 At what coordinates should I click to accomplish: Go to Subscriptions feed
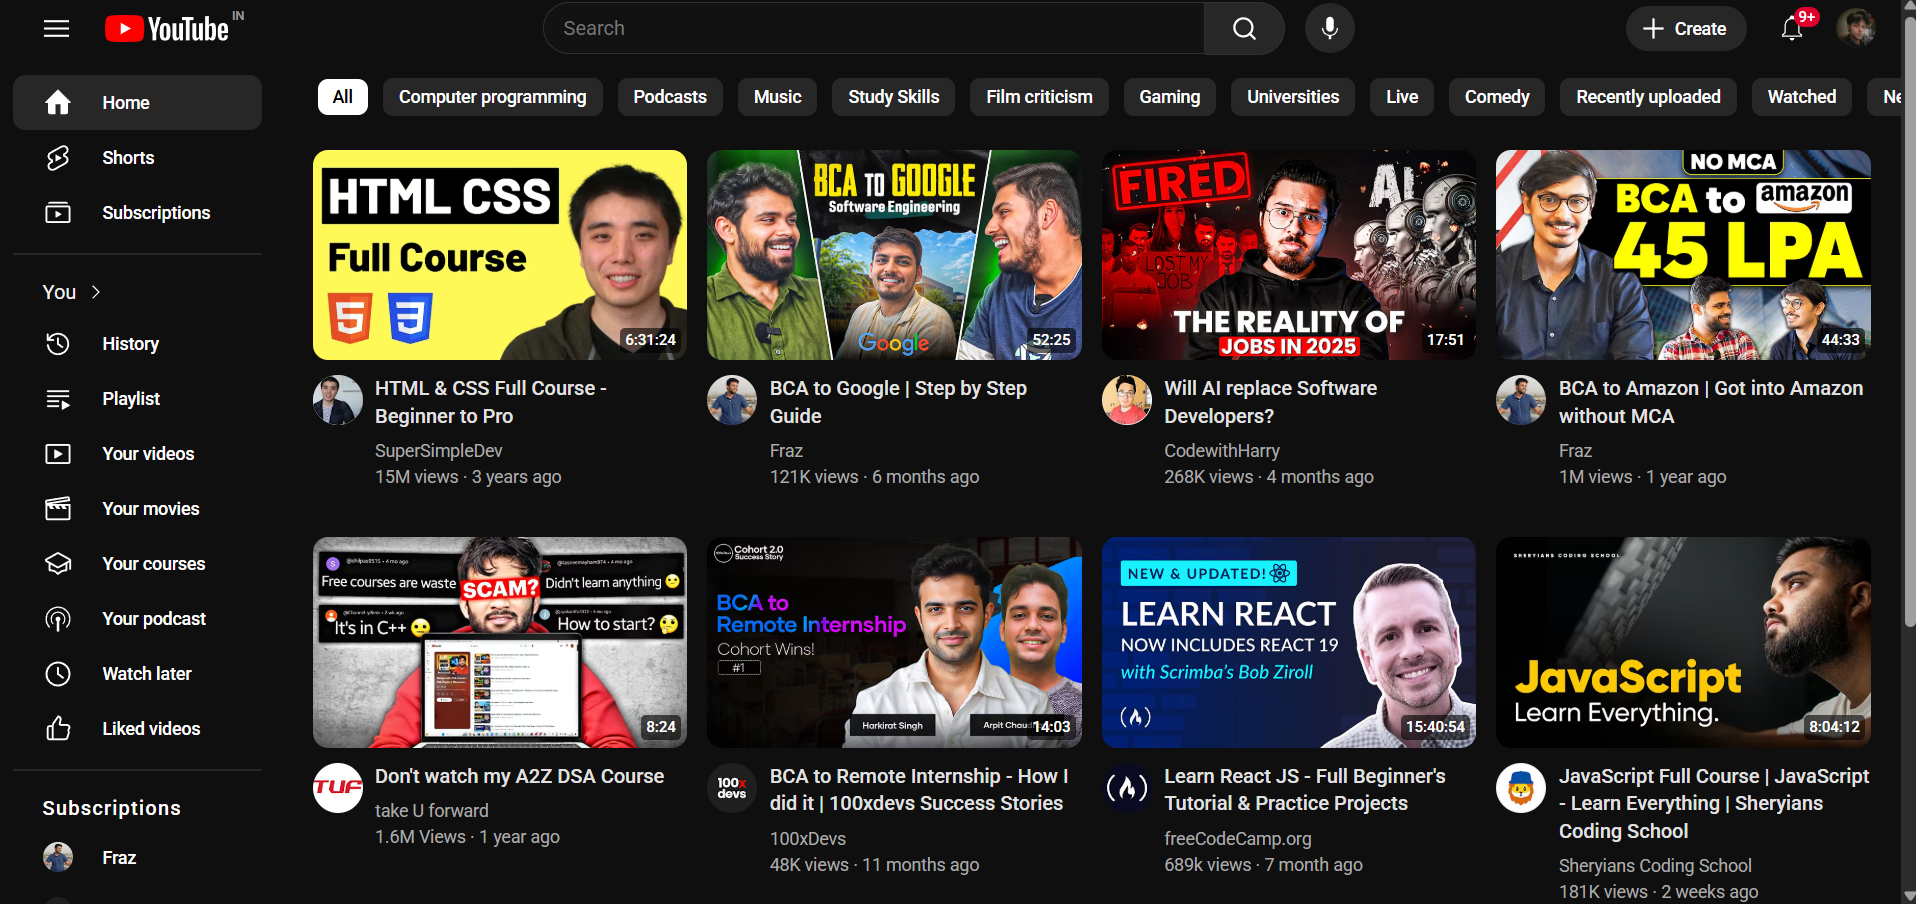tap(156, 212)
